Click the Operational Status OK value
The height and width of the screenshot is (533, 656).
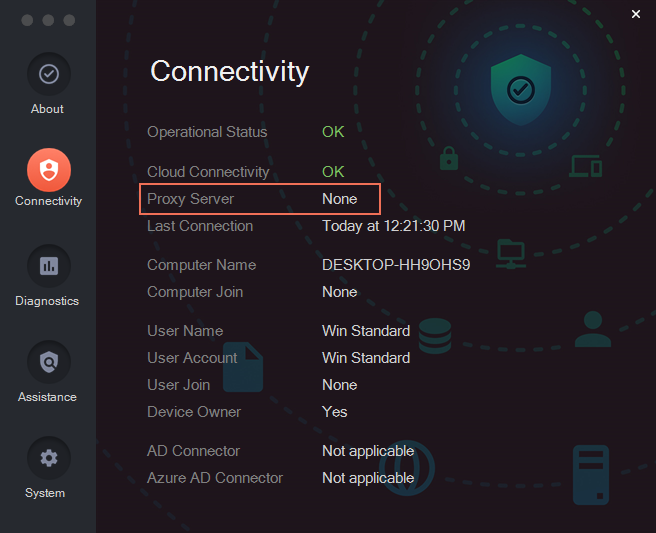pos(333,132)
